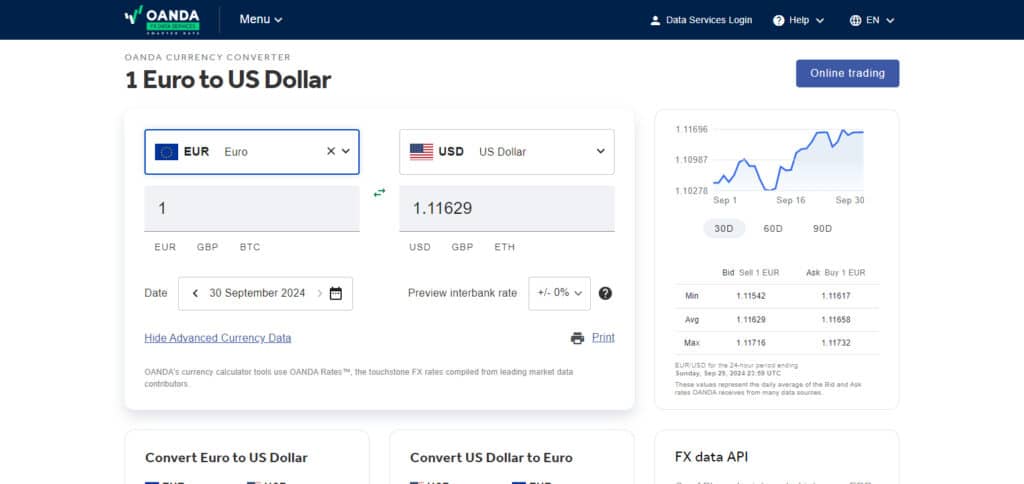Viewport: 1024px width, 484px height.
Task: Click the Sep 16 chart axis label
Action: (x=791, y=201)
